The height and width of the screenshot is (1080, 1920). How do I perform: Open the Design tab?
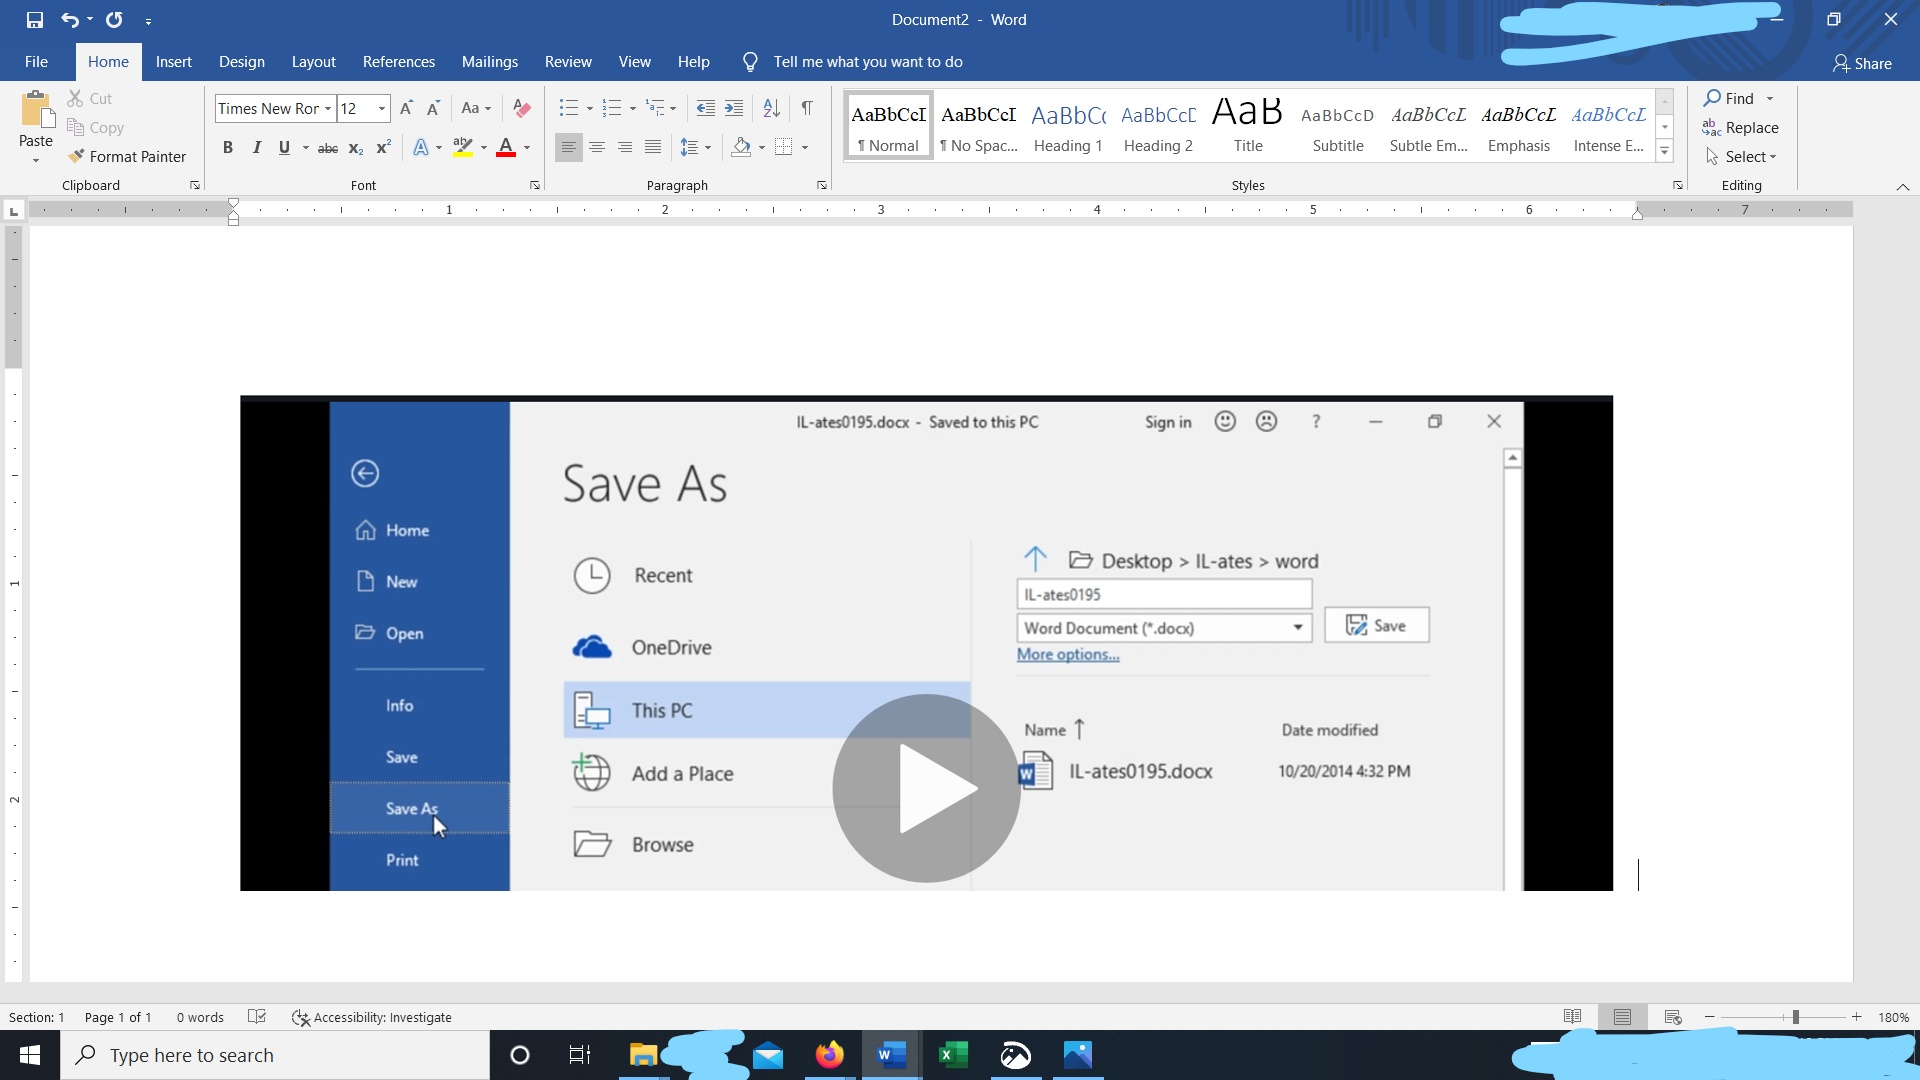(x=242, y=62)
